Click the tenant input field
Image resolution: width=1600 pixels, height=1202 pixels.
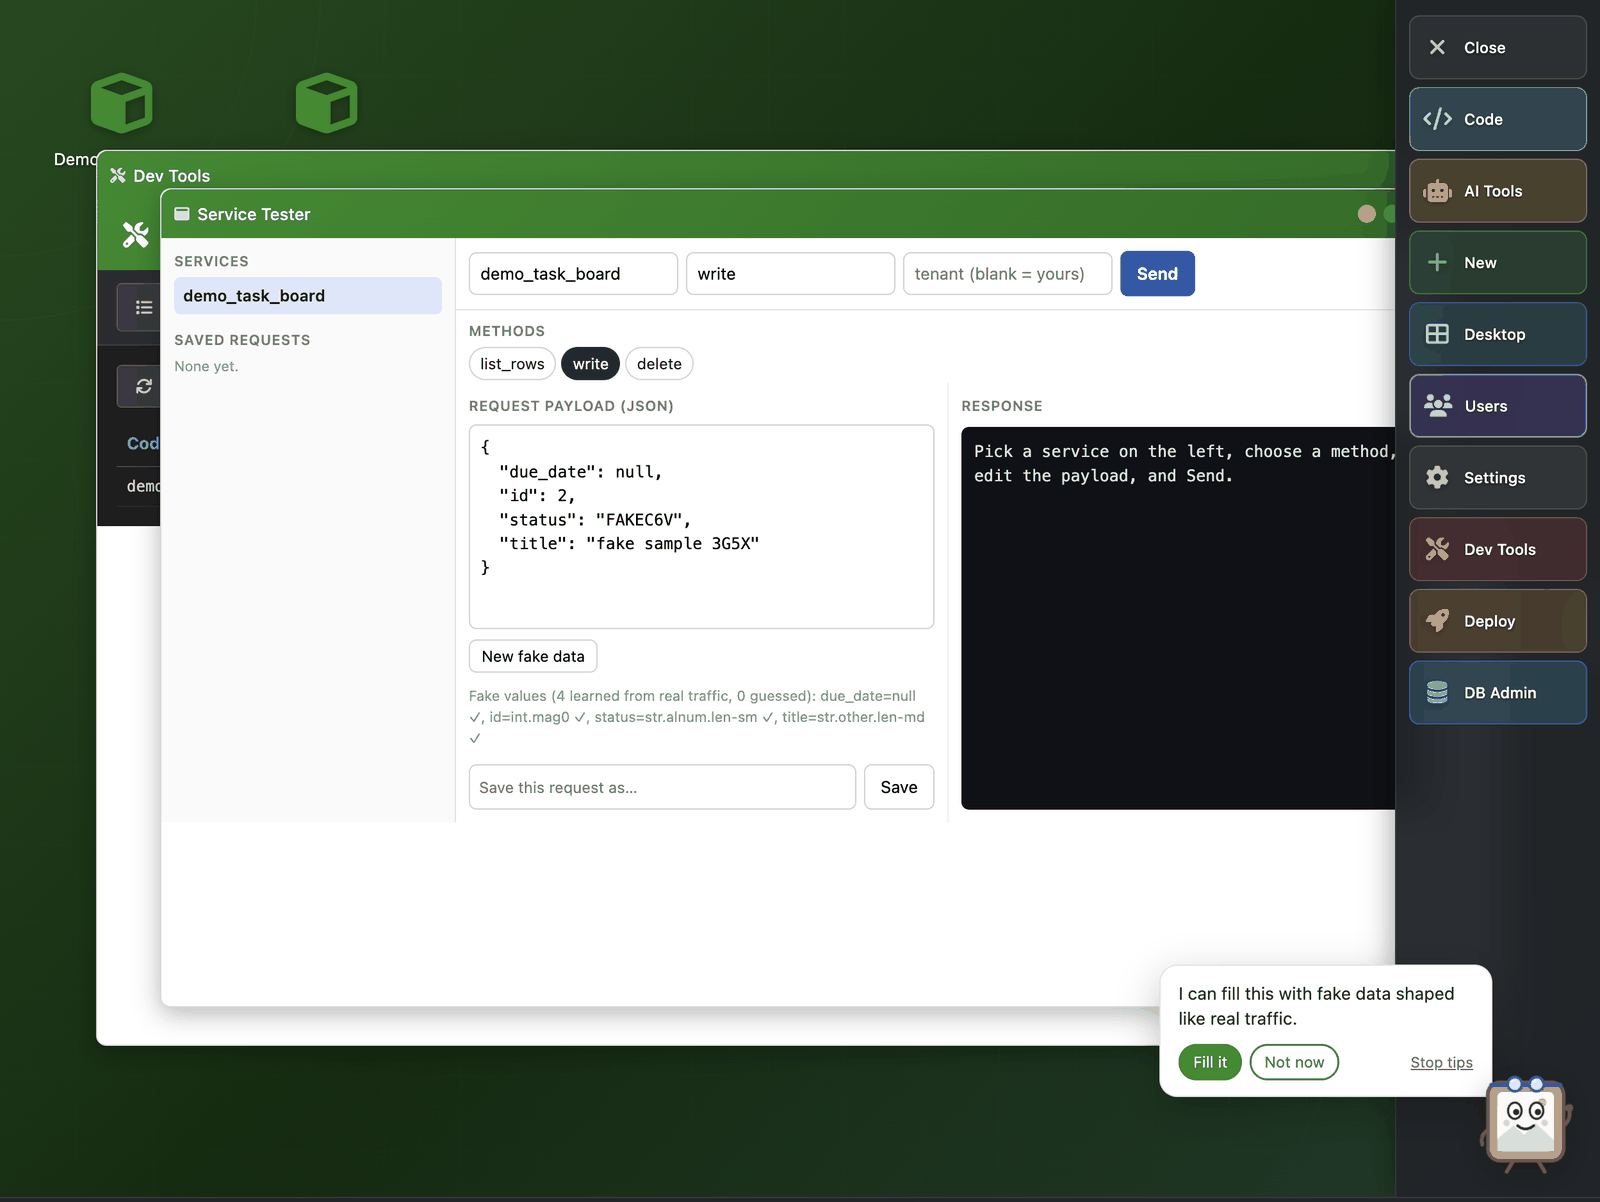(1007, 274)
